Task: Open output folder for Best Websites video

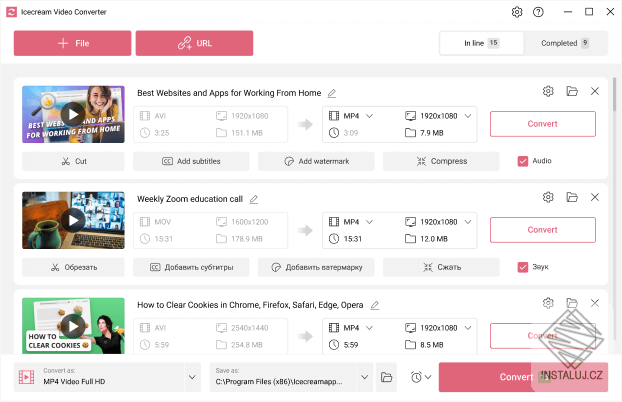Action: (x=572, y=91)
